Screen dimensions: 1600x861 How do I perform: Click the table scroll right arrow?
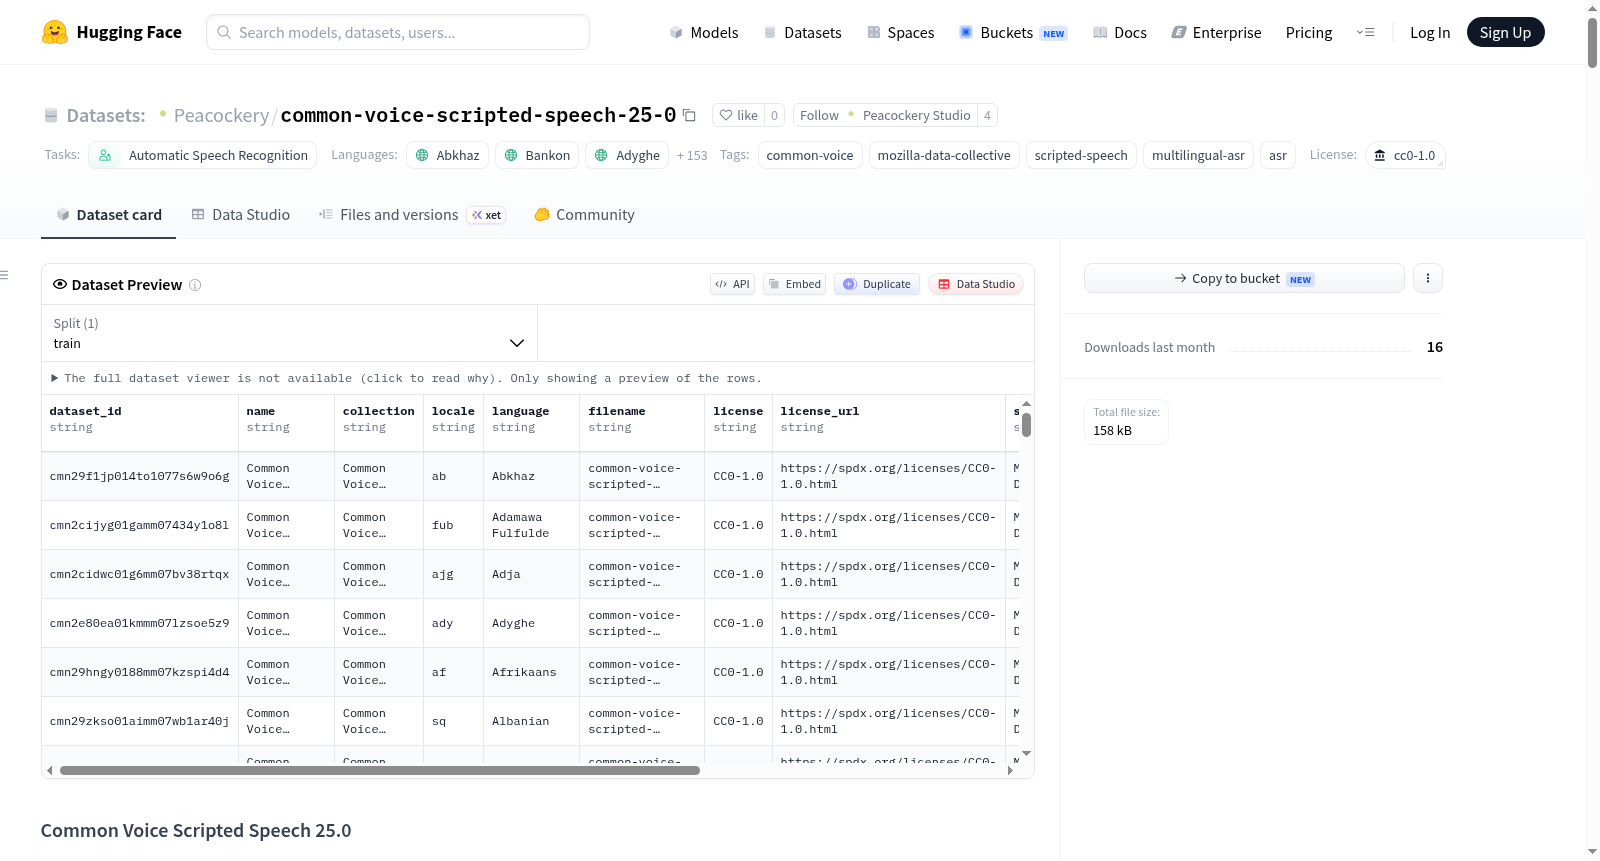coord(1010,771)
